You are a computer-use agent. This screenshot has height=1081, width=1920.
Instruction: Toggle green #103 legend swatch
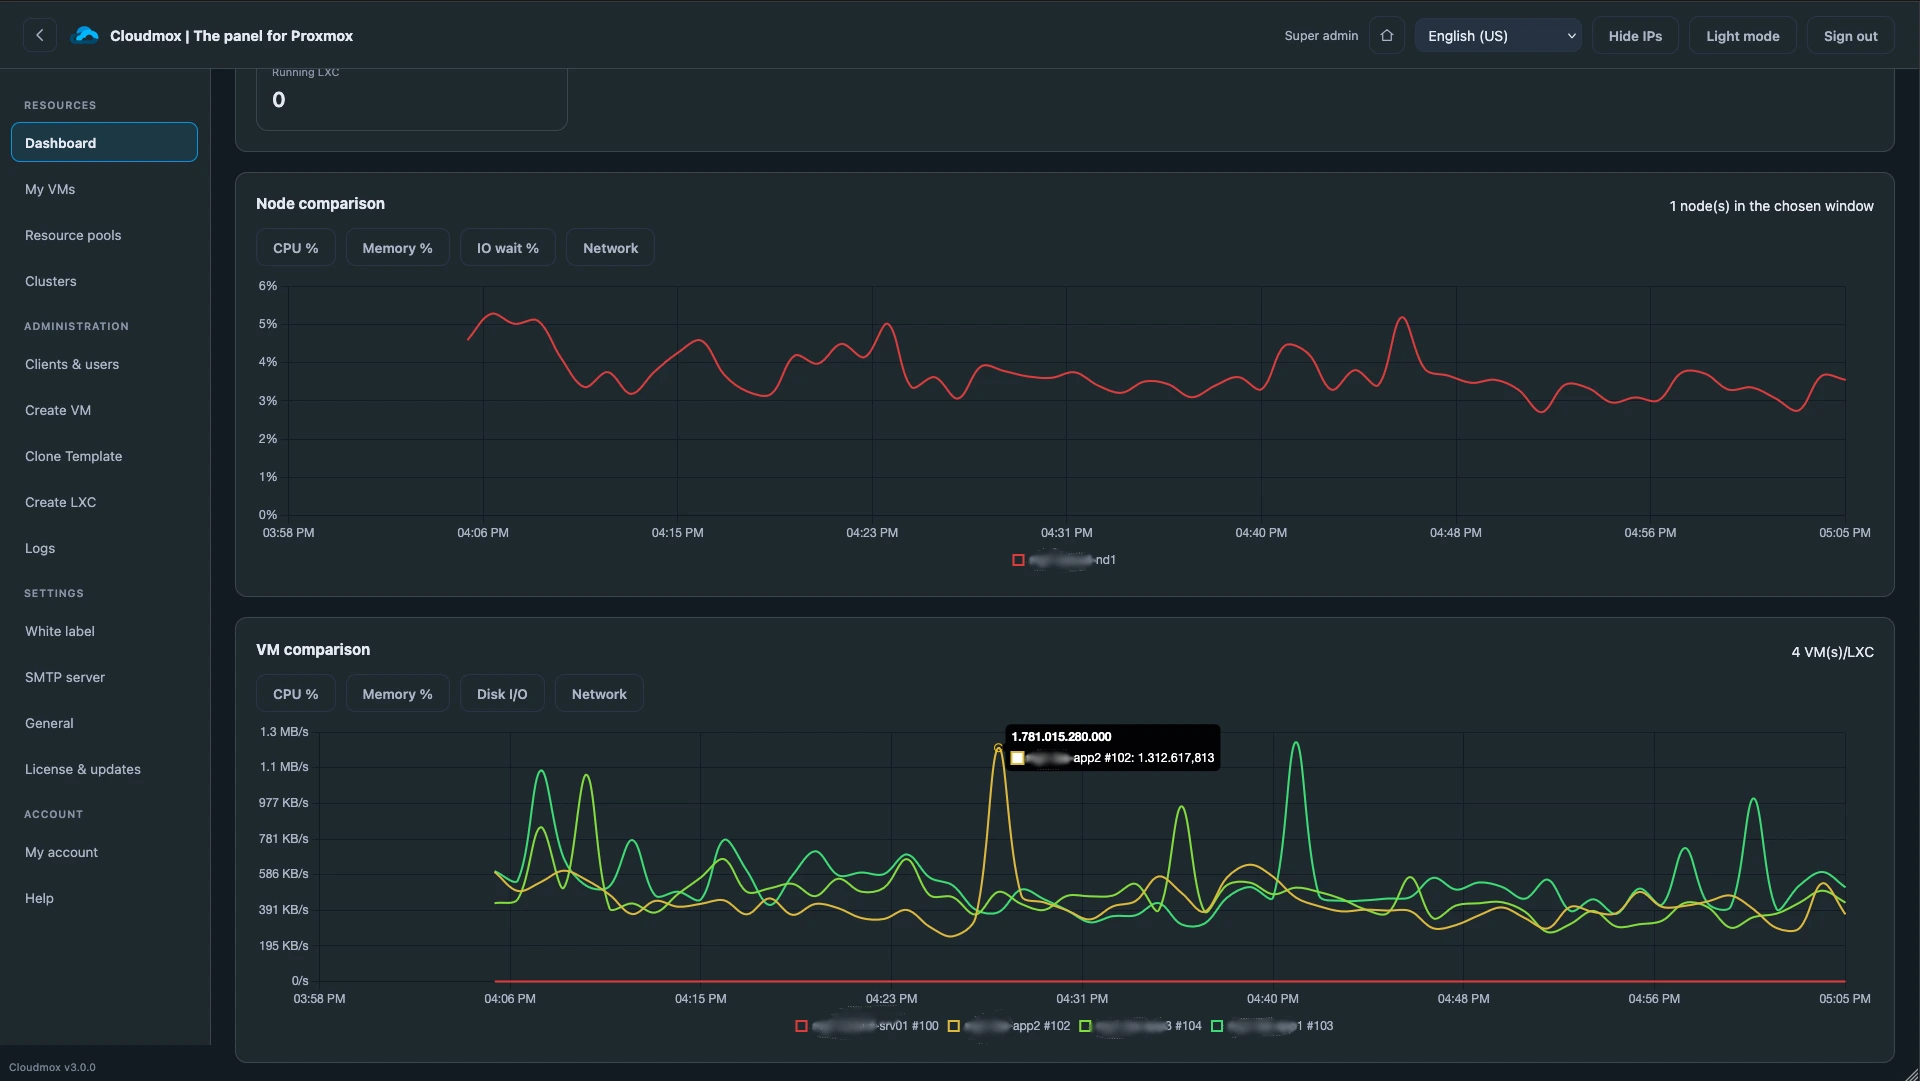tap(1217, 1026)
